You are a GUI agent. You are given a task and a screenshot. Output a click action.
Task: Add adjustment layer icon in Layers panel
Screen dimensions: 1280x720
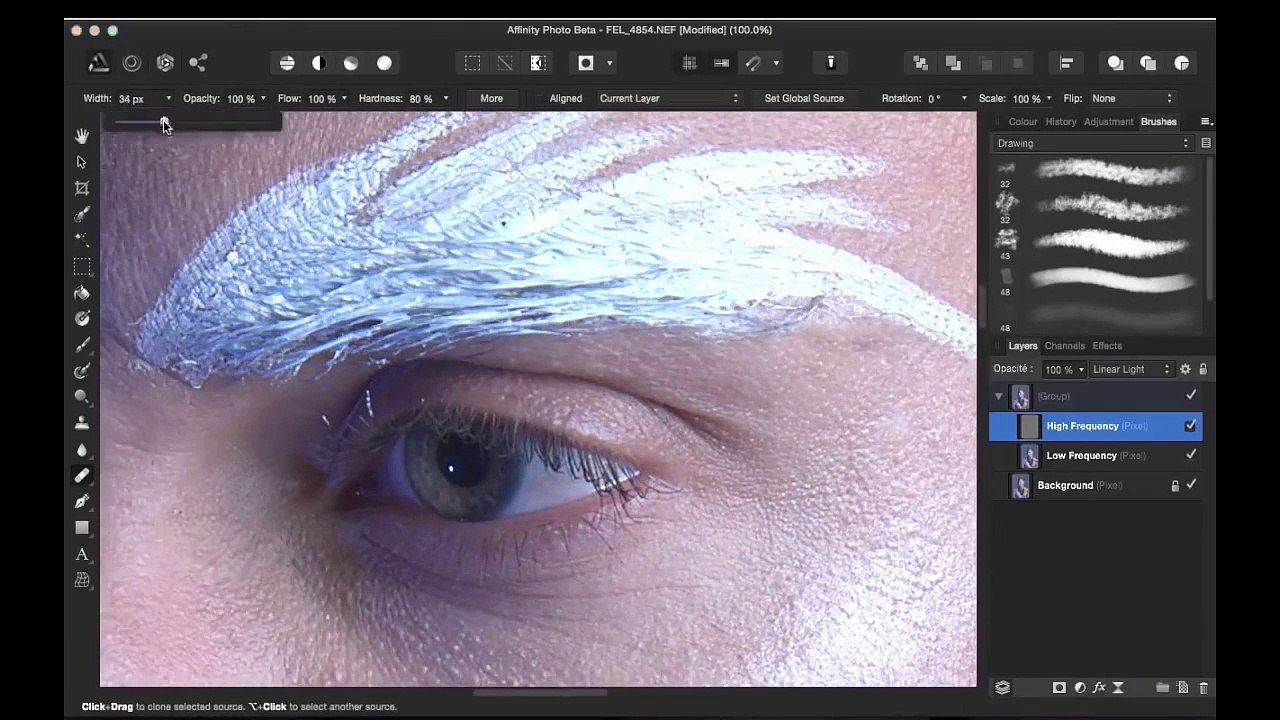(1079, 688)
